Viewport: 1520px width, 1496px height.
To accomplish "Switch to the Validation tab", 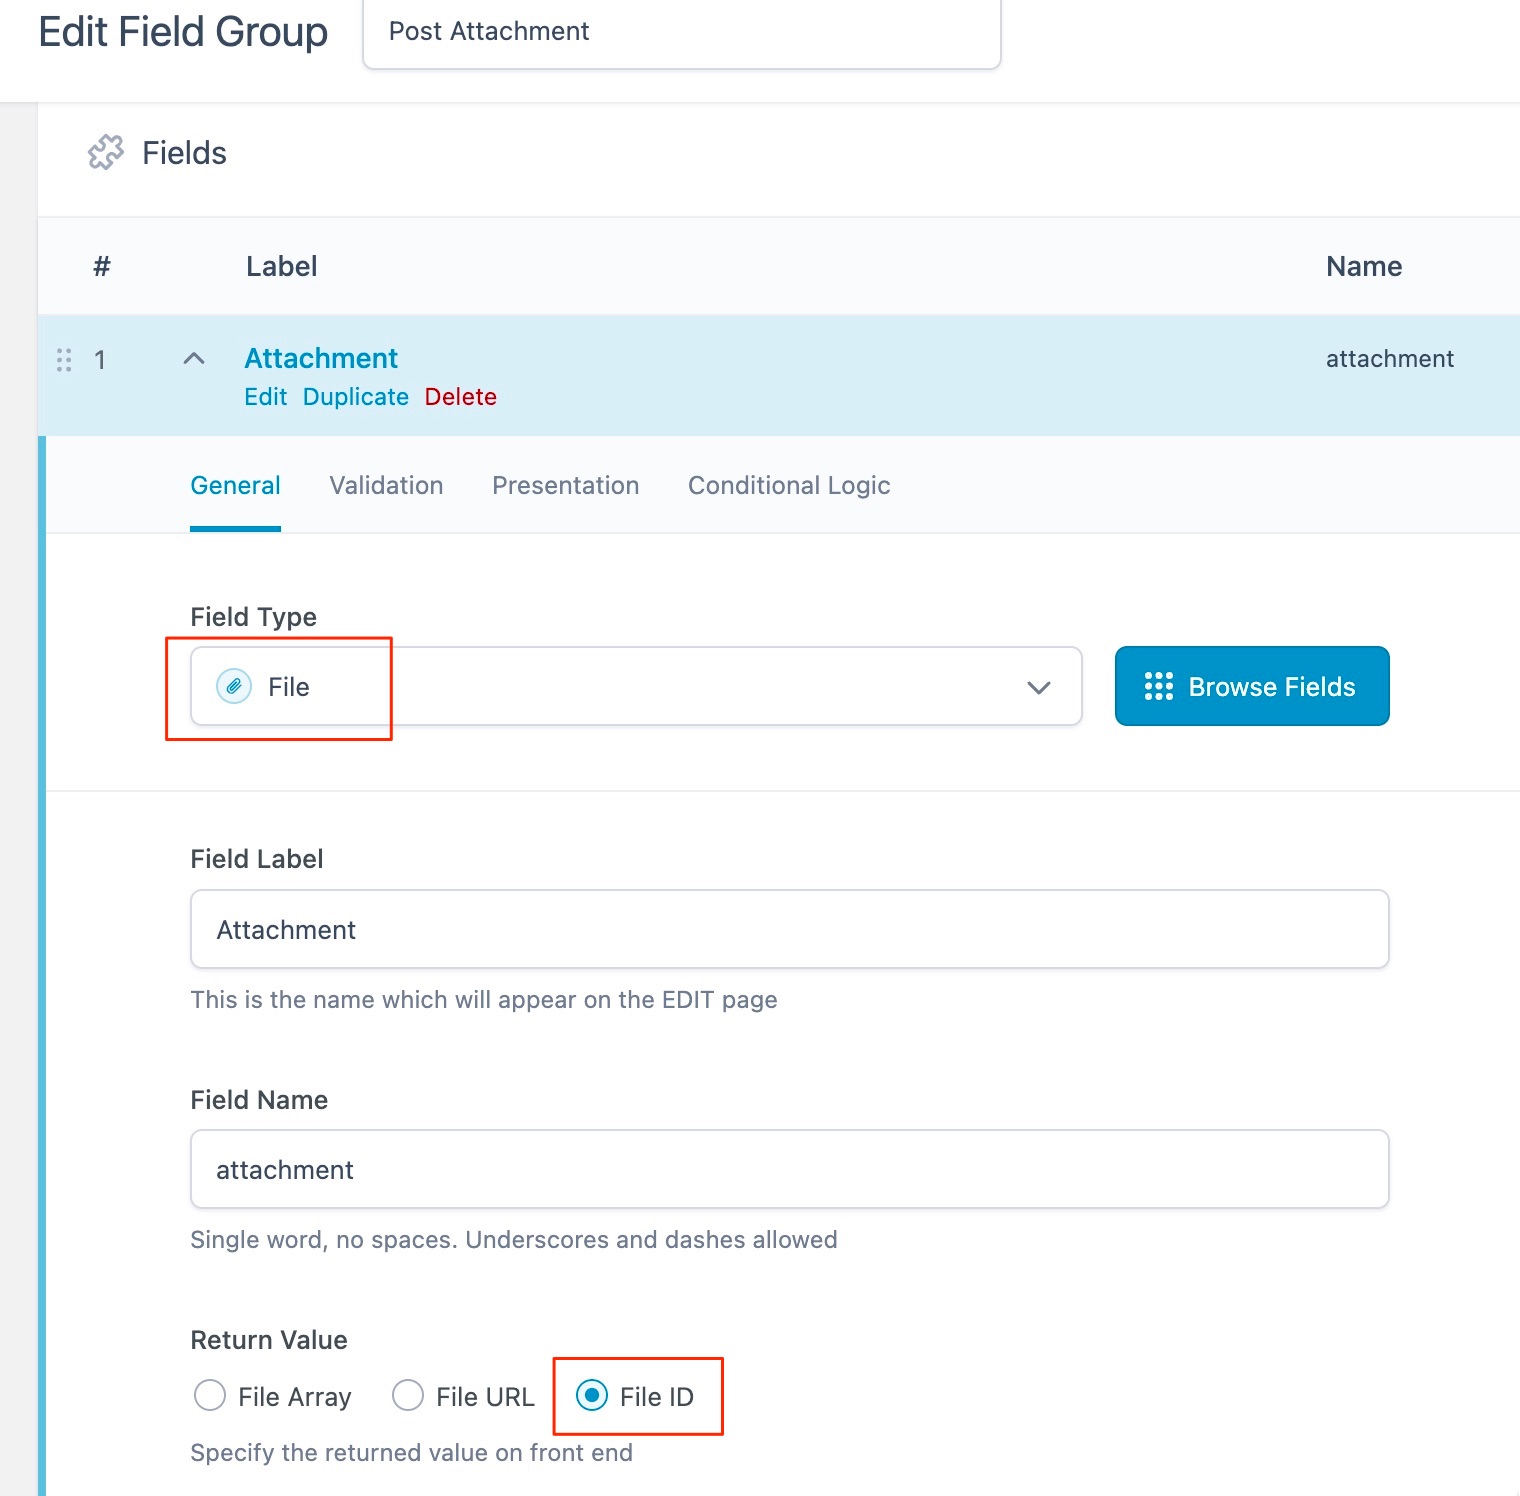I will [386, 486].
